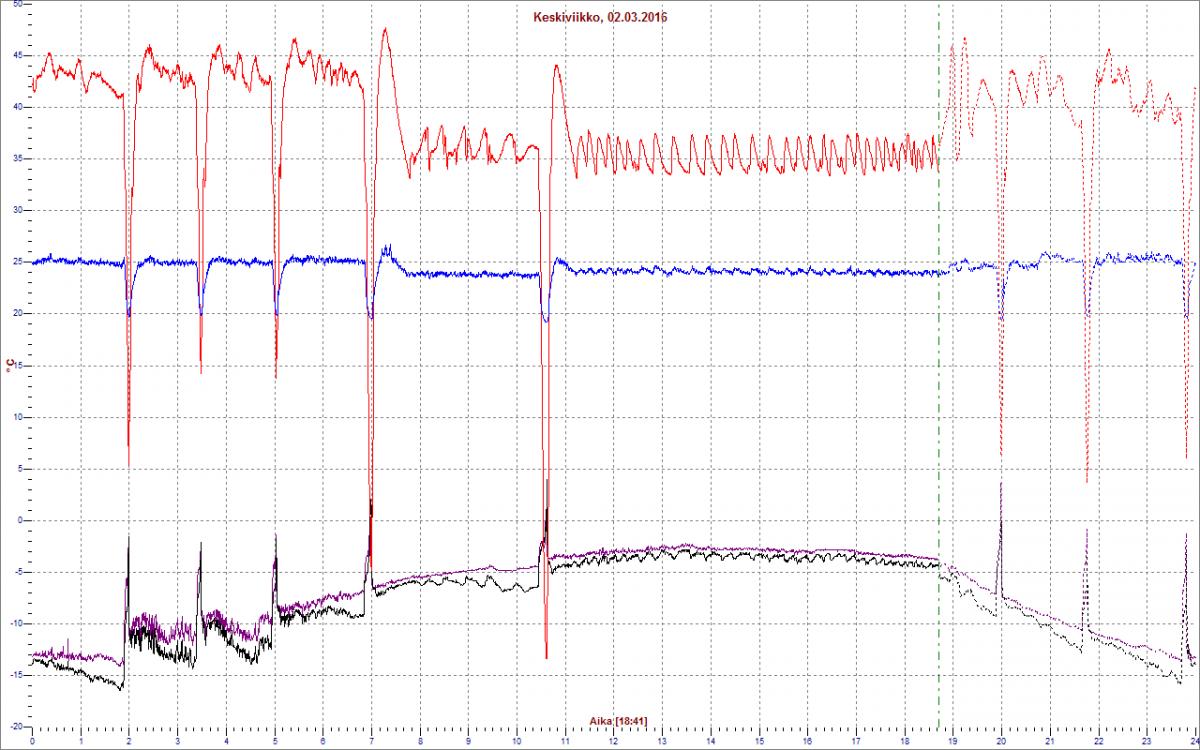Select the blue curve near hour 13

[x=662, y=269]
